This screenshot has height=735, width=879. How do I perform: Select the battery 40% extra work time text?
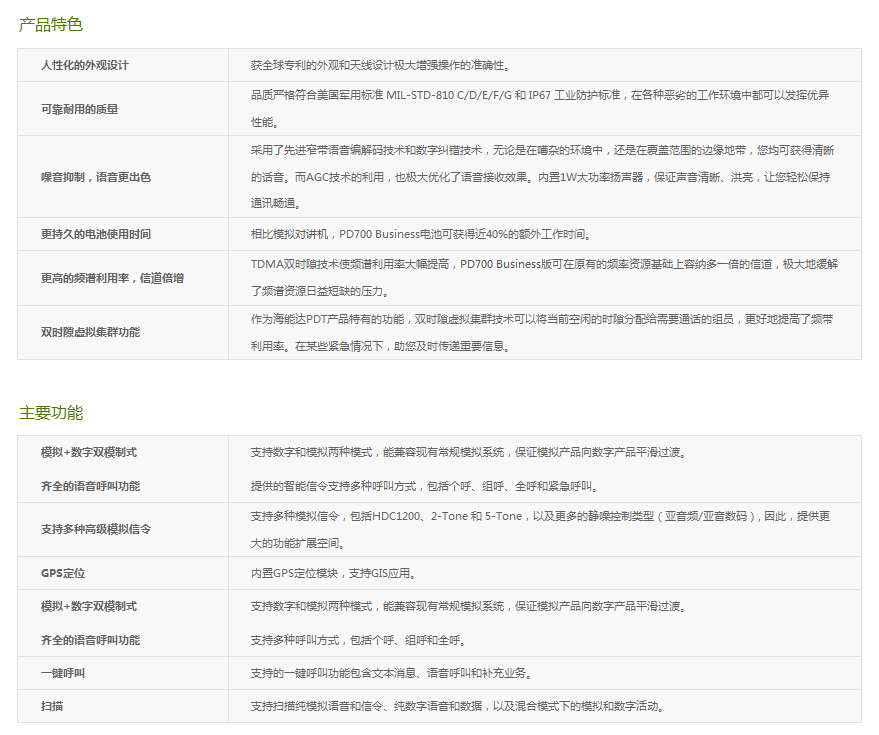click(x=421, y=234)
